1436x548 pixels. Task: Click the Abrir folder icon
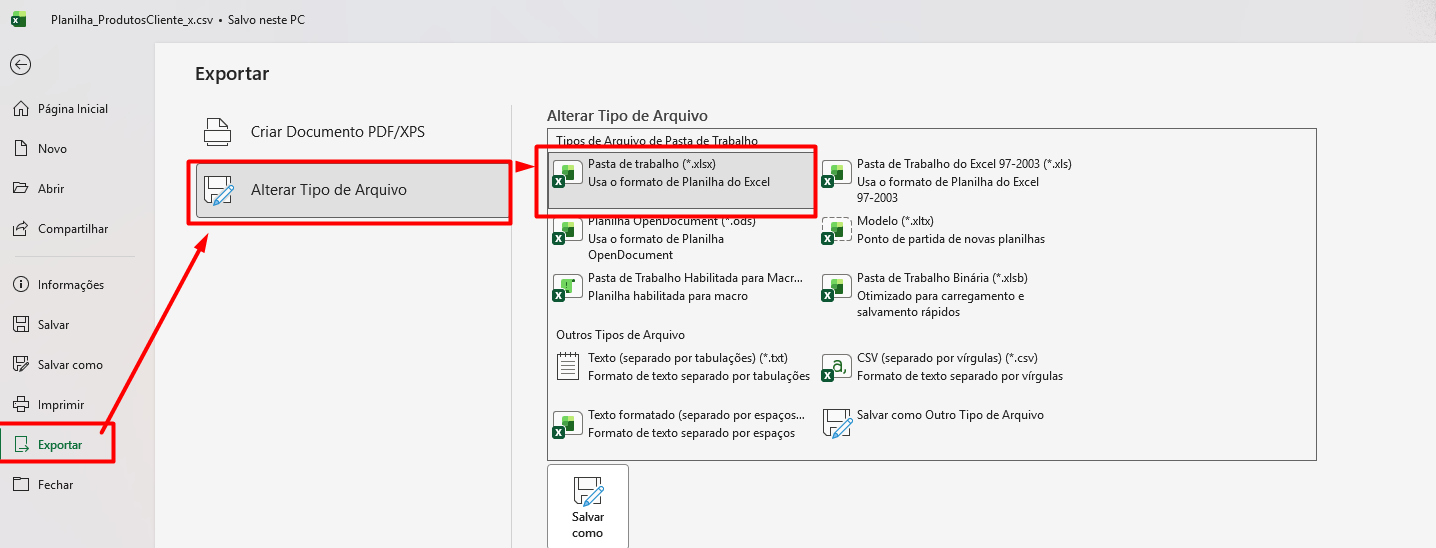pos(20,189)
